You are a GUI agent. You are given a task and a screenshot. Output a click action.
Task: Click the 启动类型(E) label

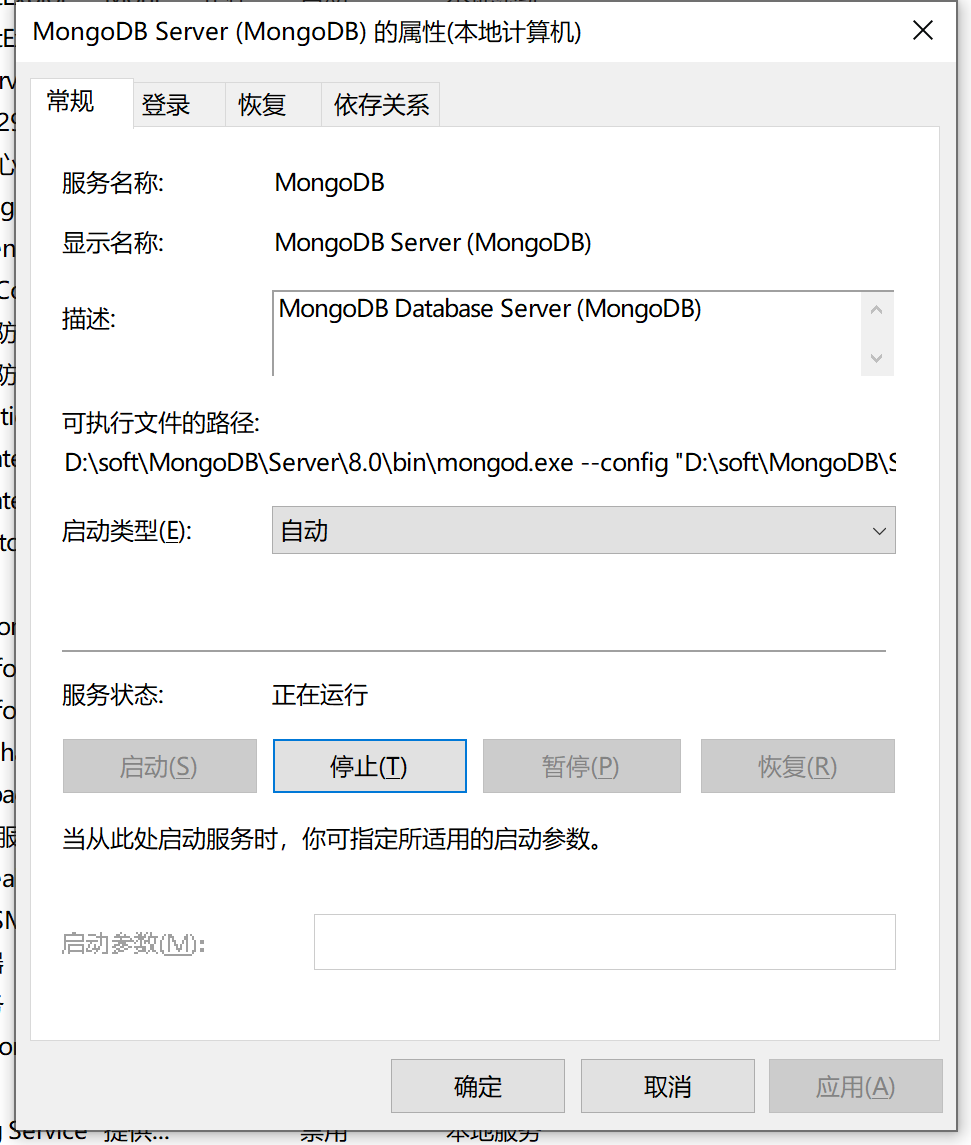[x=126, y=531]
